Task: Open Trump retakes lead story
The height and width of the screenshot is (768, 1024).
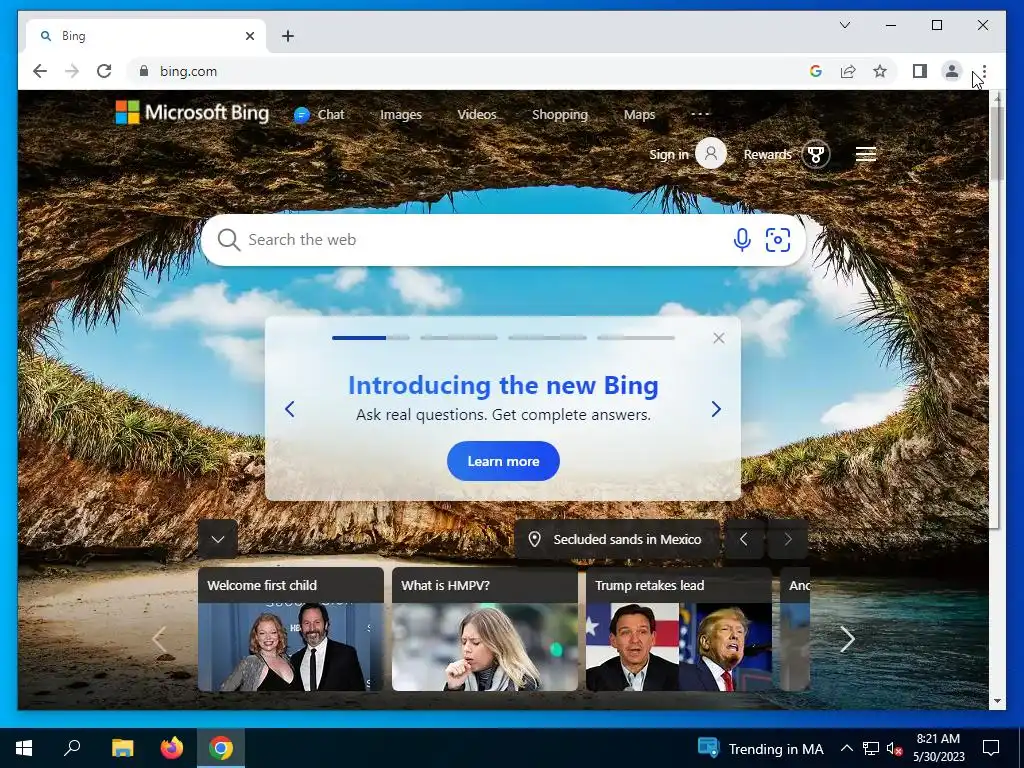Action: coord(679,629)
